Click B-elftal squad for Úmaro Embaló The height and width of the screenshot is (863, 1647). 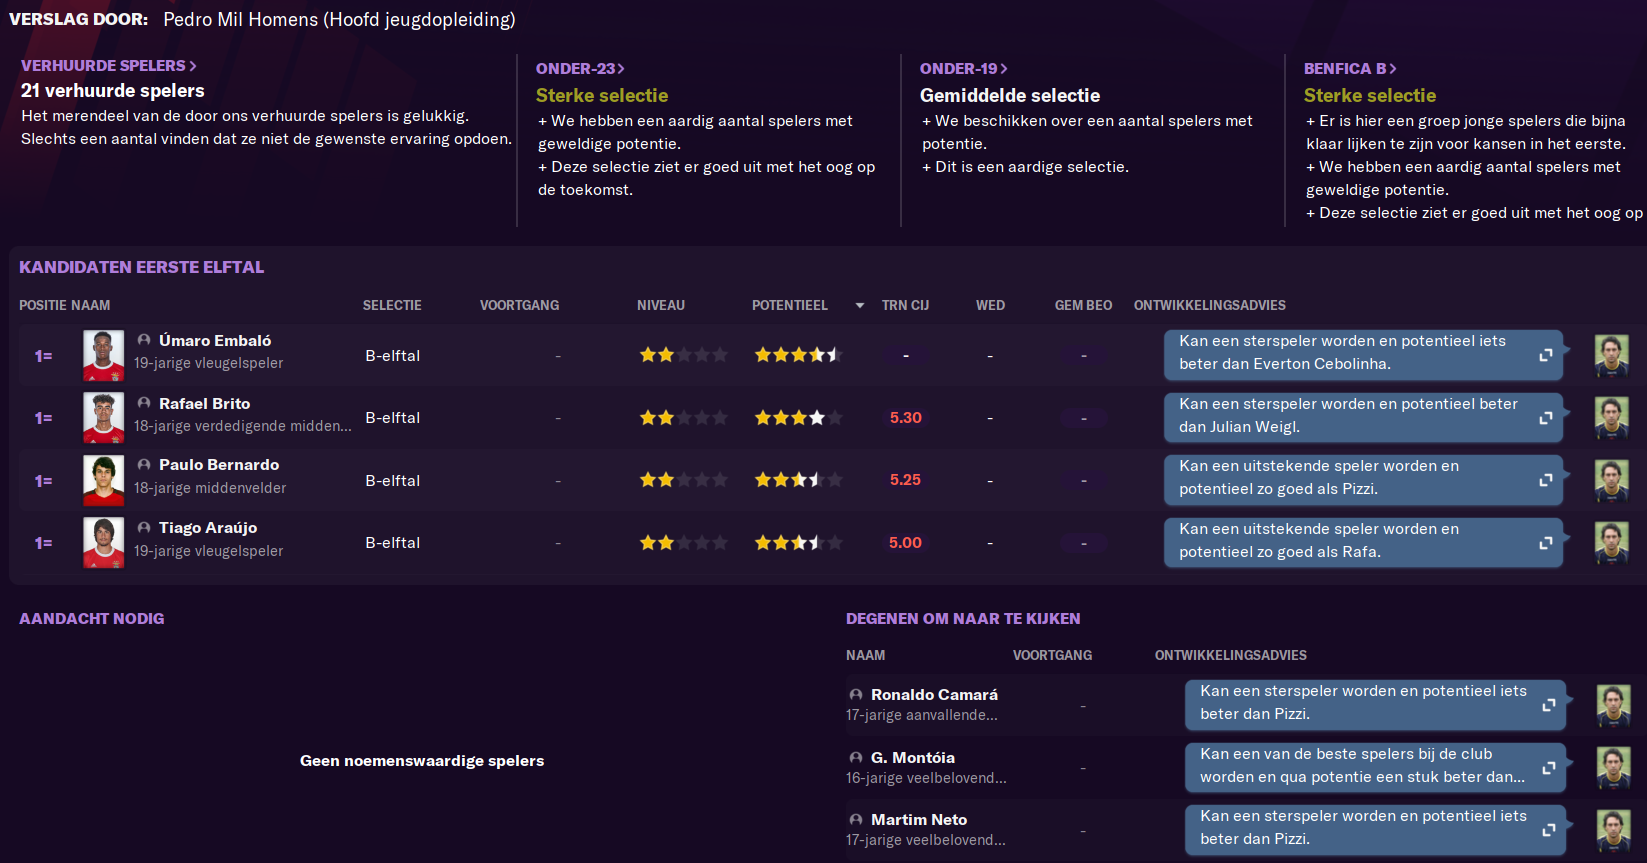coord(393,356)
